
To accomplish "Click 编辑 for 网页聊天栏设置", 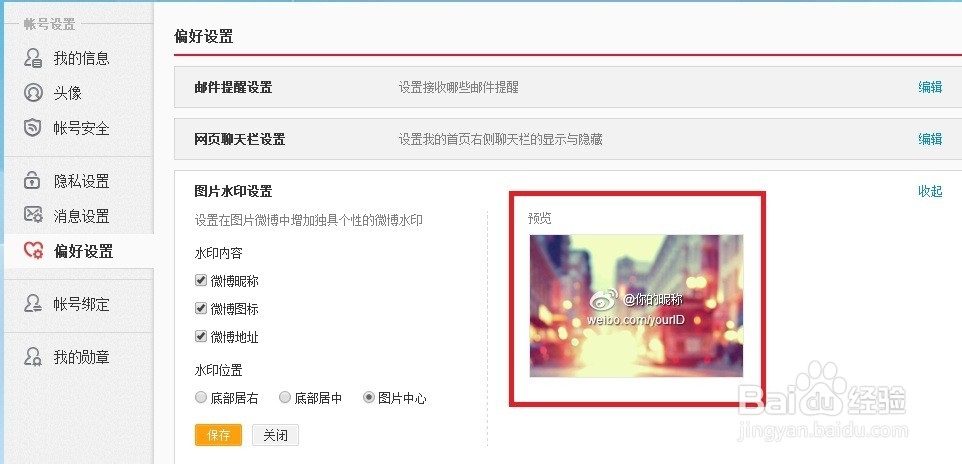I will 930,139.
